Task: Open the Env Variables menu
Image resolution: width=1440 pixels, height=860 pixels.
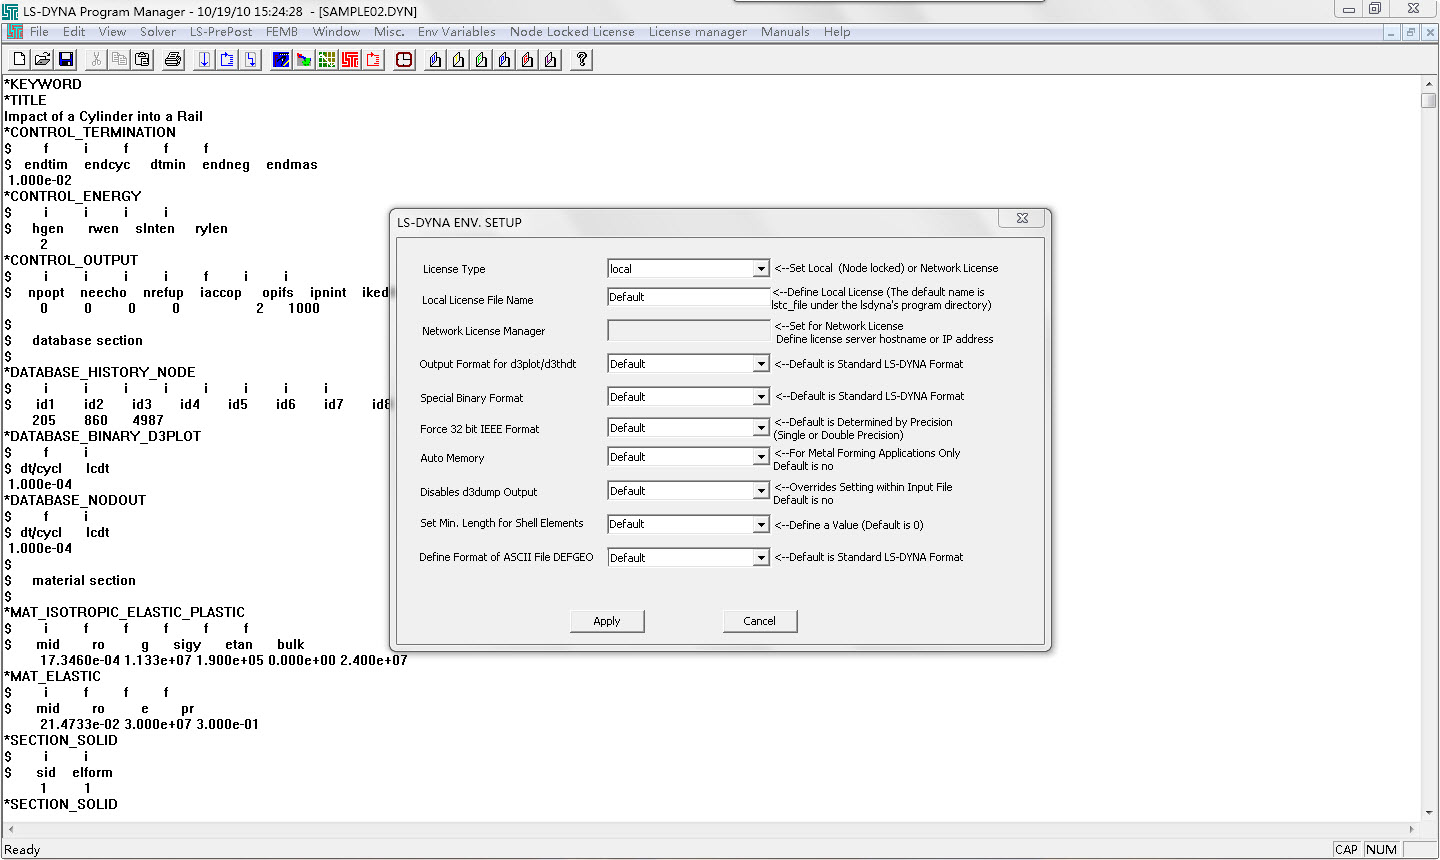Action: tap(456, 32)
